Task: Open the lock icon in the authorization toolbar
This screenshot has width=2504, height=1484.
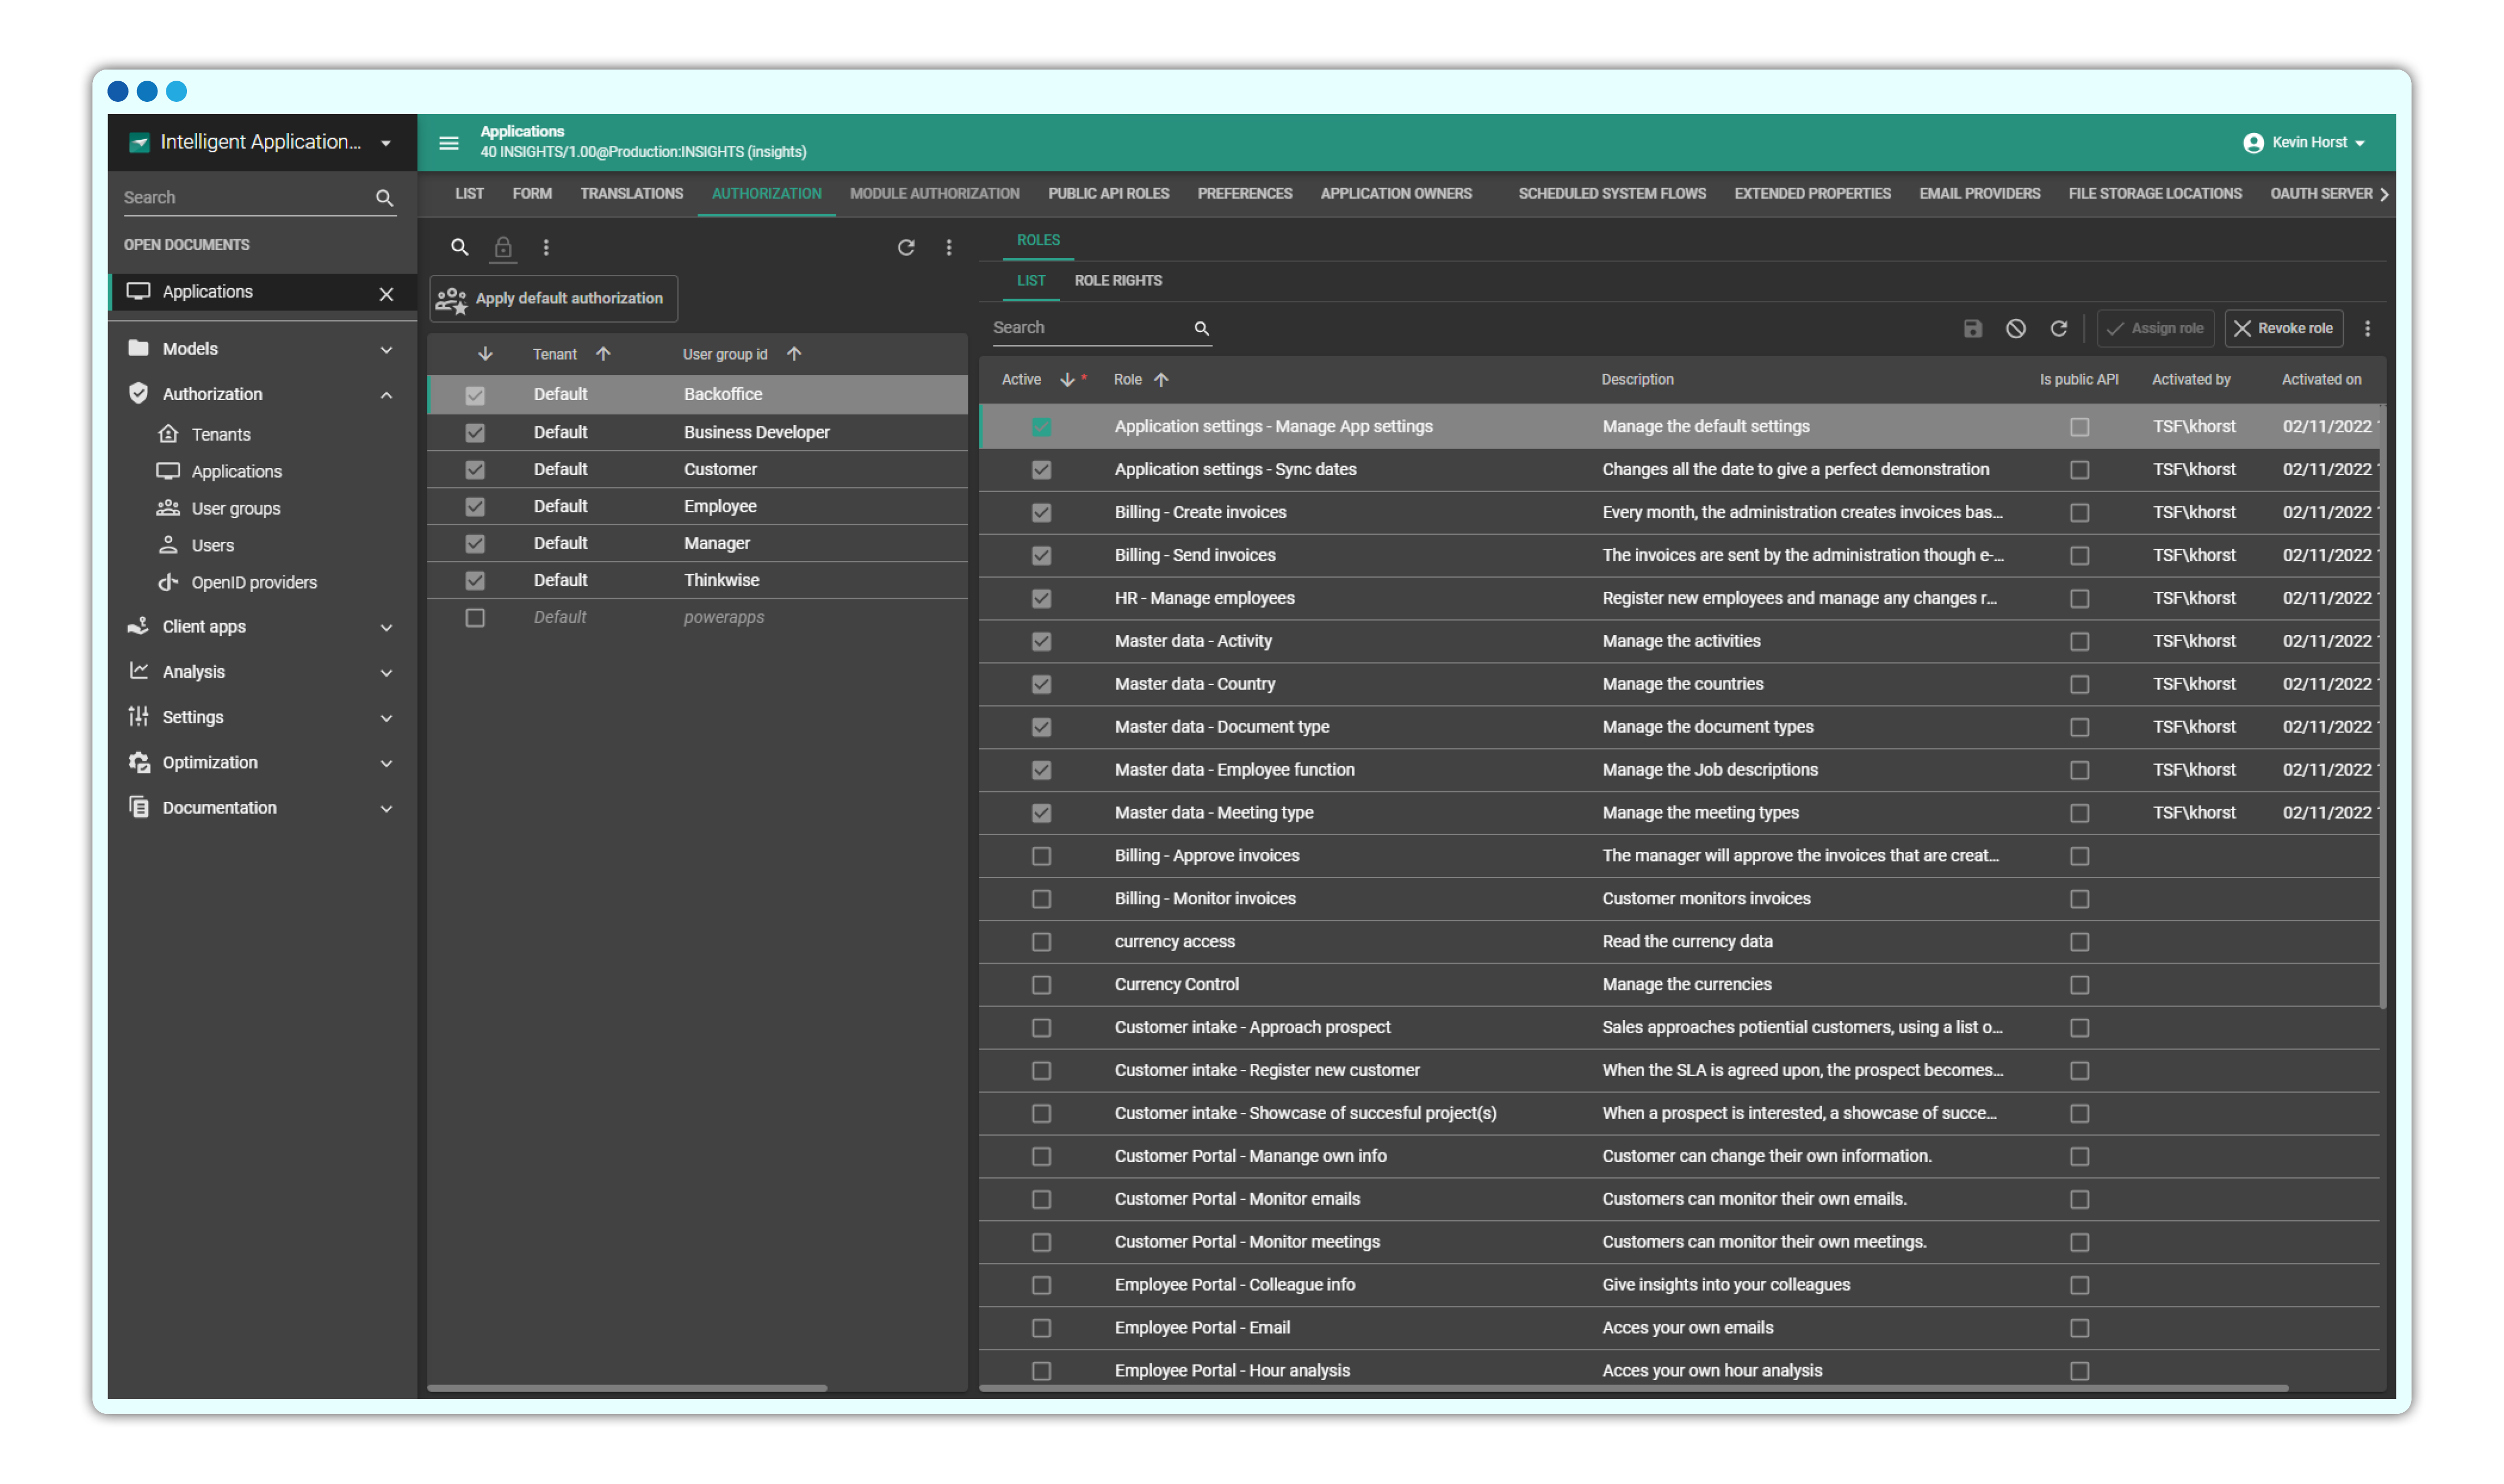Action: pyautogui.click(x=503, y=247)
